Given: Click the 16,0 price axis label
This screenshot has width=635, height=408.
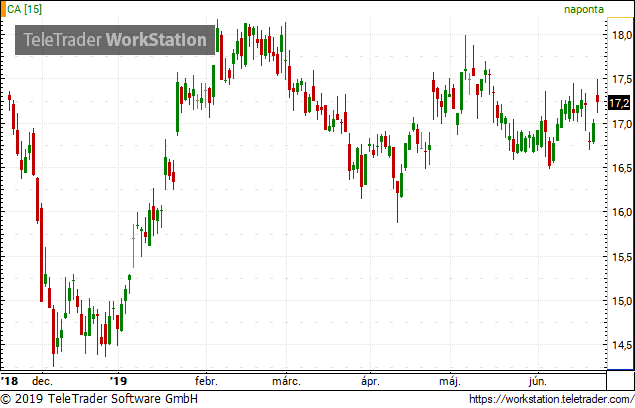Looking at the screenshot, I should coord(622,212).
